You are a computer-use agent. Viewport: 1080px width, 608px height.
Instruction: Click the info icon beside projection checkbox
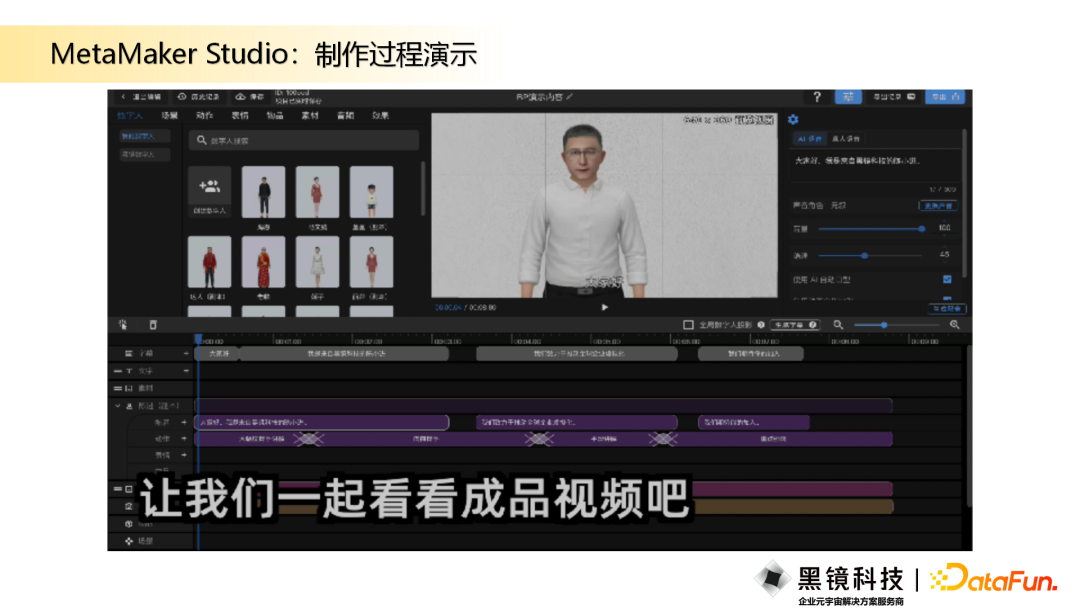(x=761, y=325)
